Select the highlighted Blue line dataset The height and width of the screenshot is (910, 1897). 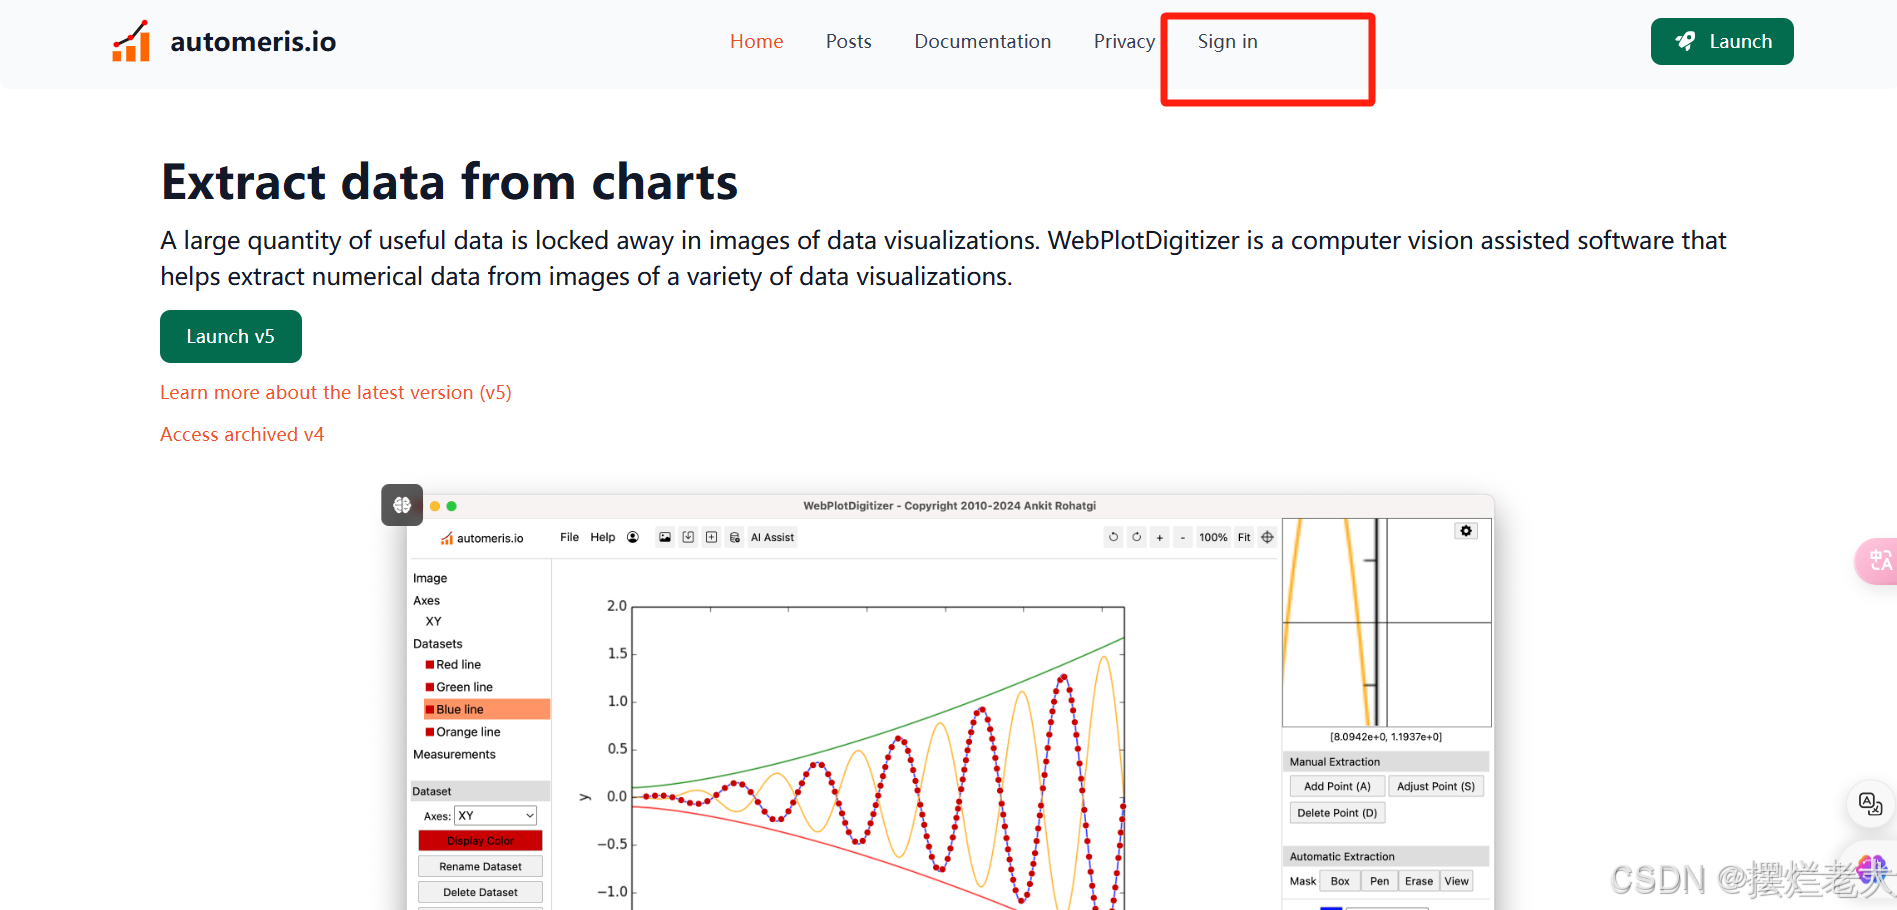point(487,709)
